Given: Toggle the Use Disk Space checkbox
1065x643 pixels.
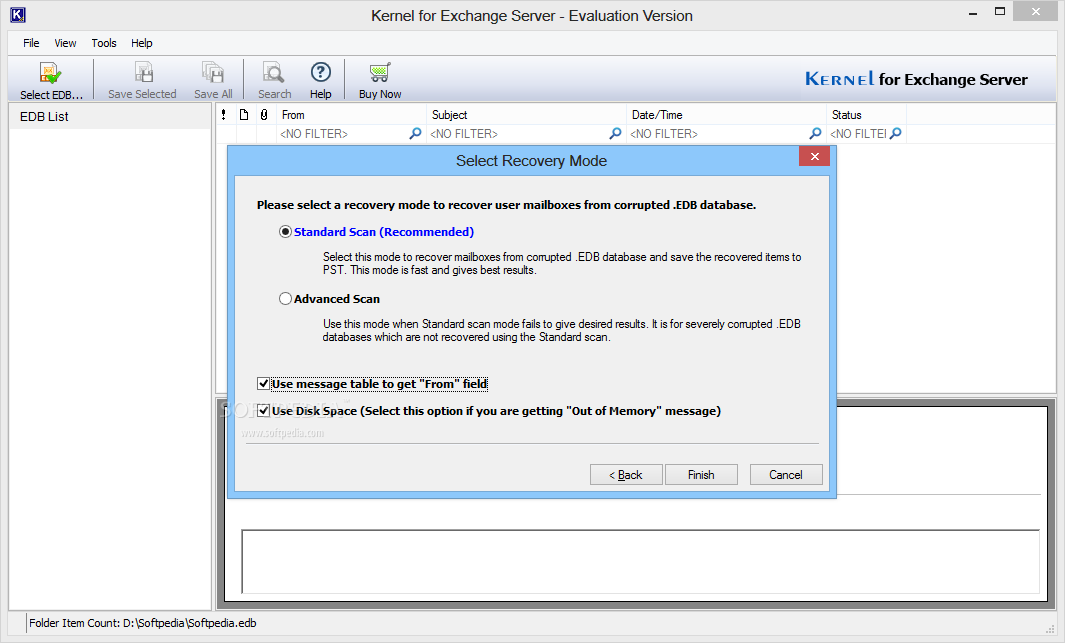Looking at the screenshot, I should click(x=264, y=411).
